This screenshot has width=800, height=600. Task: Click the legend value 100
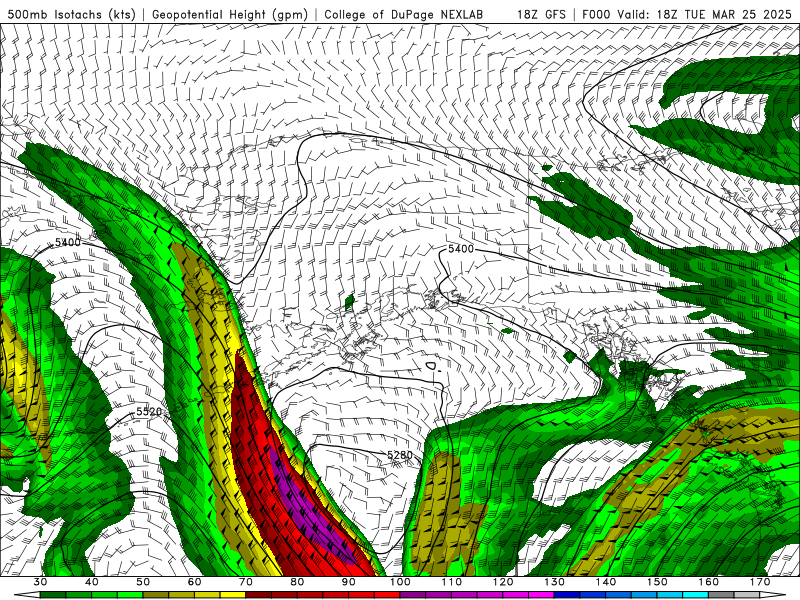click(400, 582)
